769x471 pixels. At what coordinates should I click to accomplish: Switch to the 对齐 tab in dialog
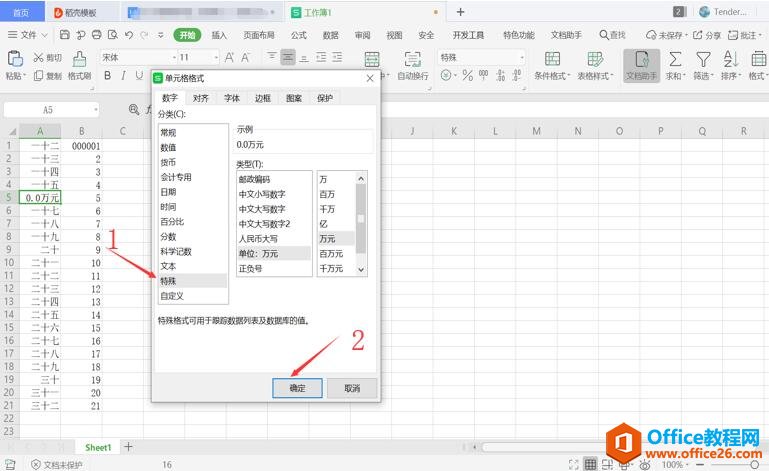click(x=201, y=98)
